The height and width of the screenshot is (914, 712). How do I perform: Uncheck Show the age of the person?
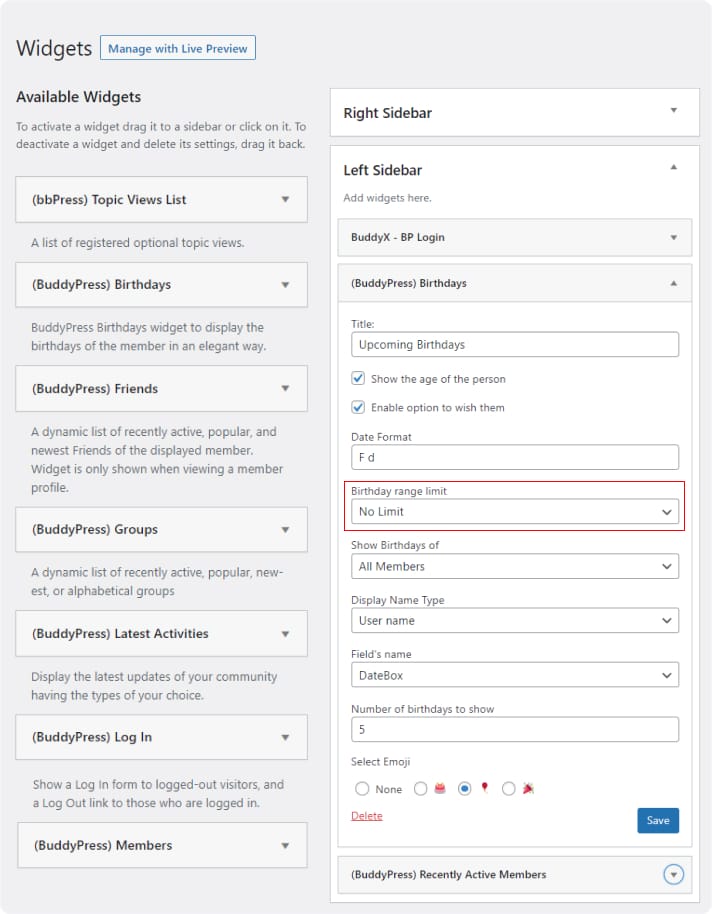358,379
